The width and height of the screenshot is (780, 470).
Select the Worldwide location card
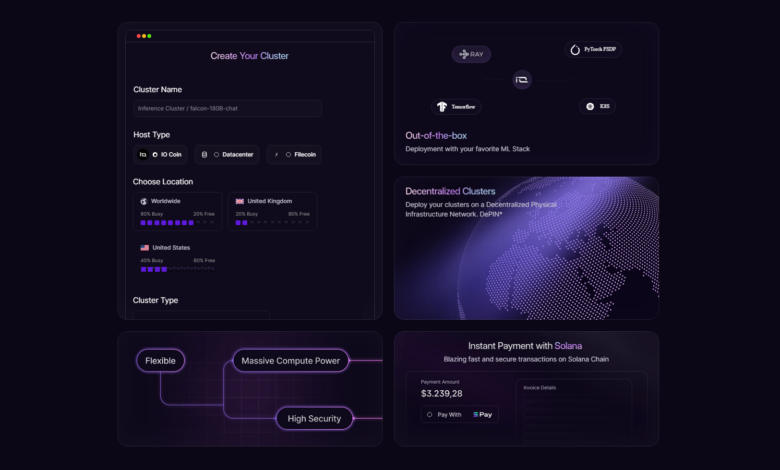point(175,211)
